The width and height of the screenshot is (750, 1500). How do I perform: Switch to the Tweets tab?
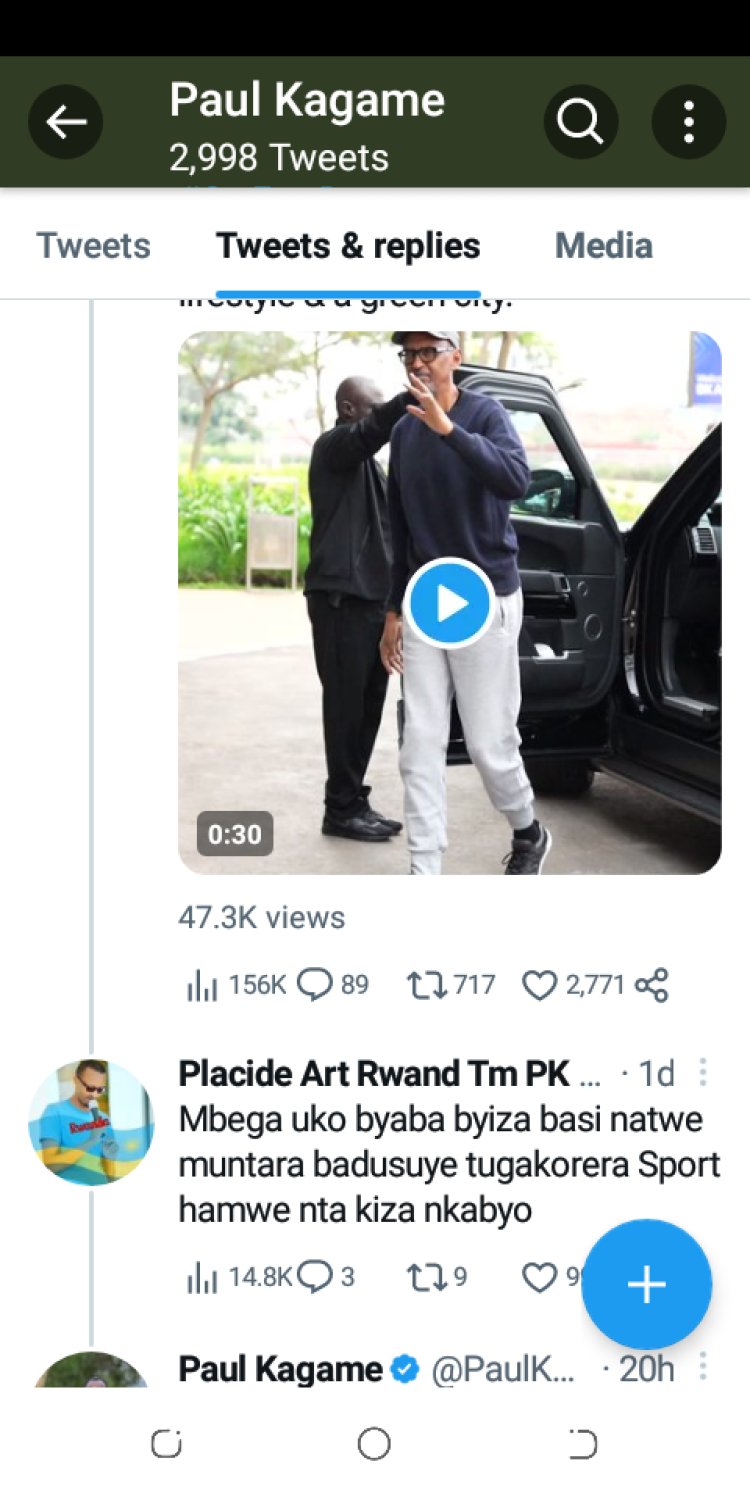coord(93,246)
